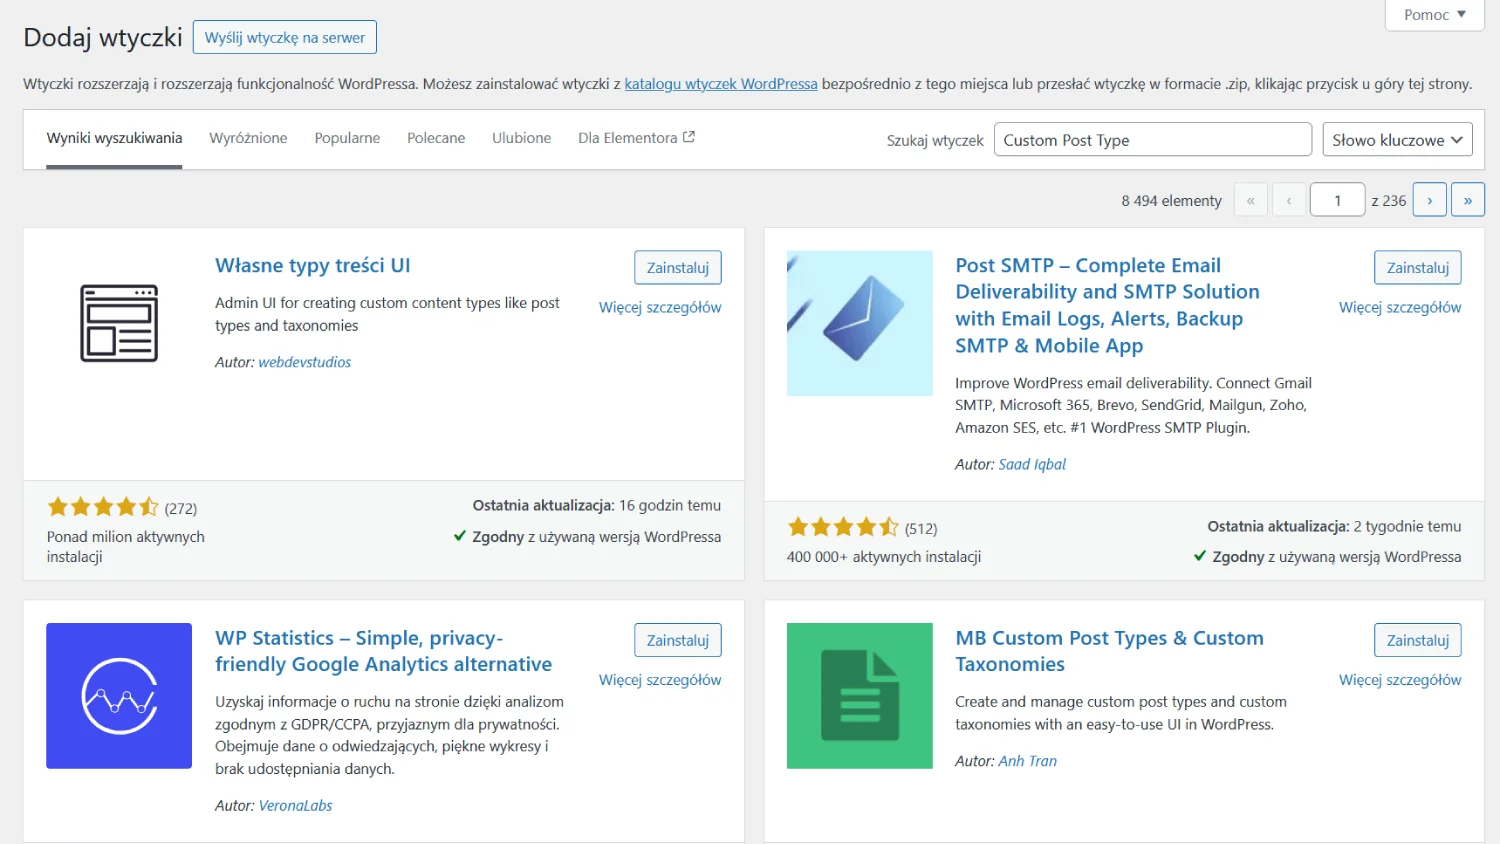Viewport: 1500px width, 844px height.
Task: Open the Wyróżnione tab
Action: pos(248,138)
